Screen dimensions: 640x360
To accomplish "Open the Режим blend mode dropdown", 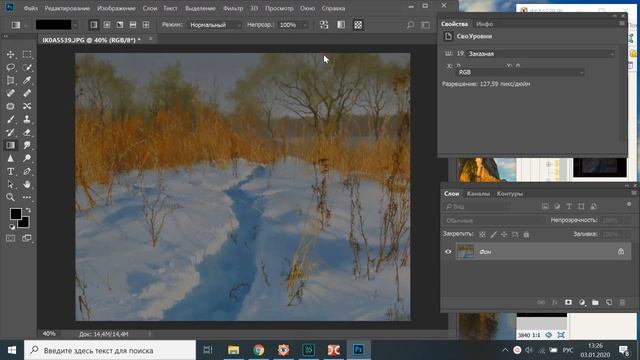I will click(215, 25).
